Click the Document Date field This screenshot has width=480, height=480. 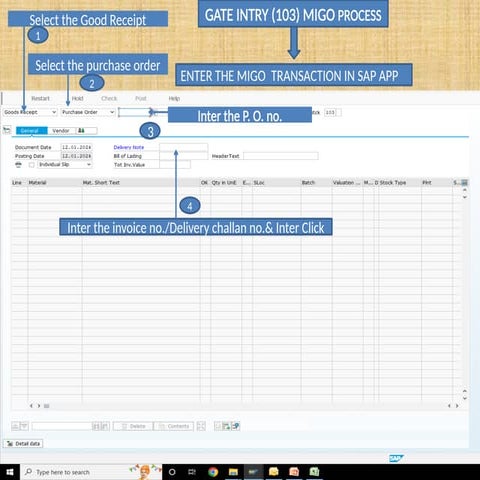[x=76, y=147]
